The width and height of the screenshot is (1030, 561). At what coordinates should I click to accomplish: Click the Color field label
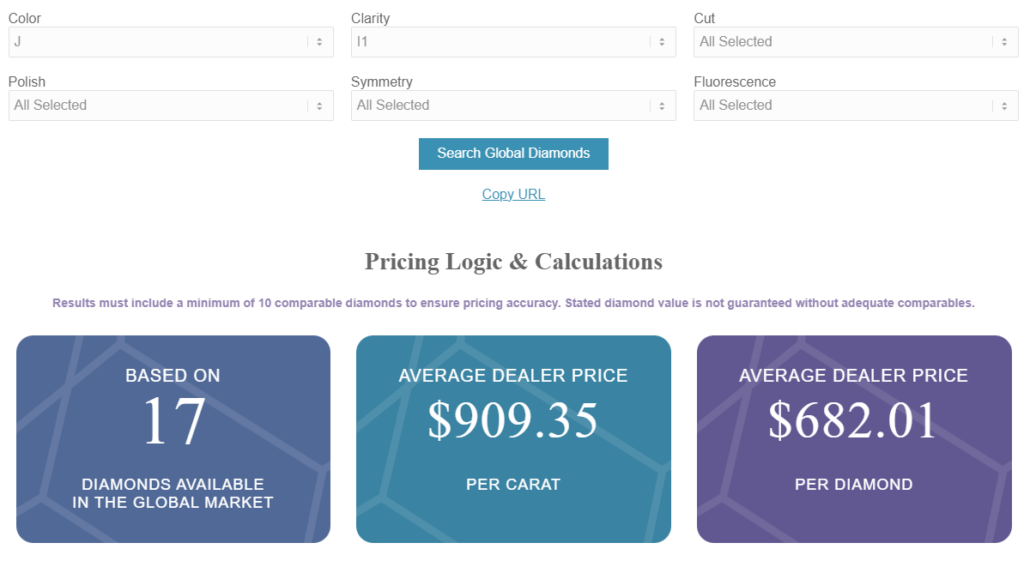pyautogui.click(x=25, y=18)
